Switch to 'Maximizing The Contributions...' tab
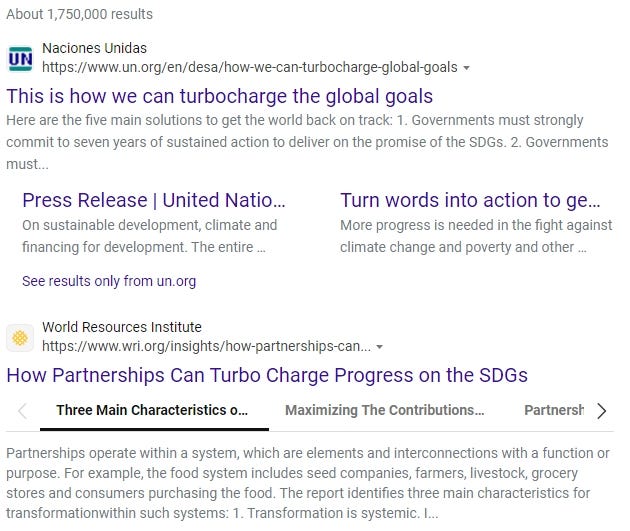630x531 pixels. [x=385, y=410]
